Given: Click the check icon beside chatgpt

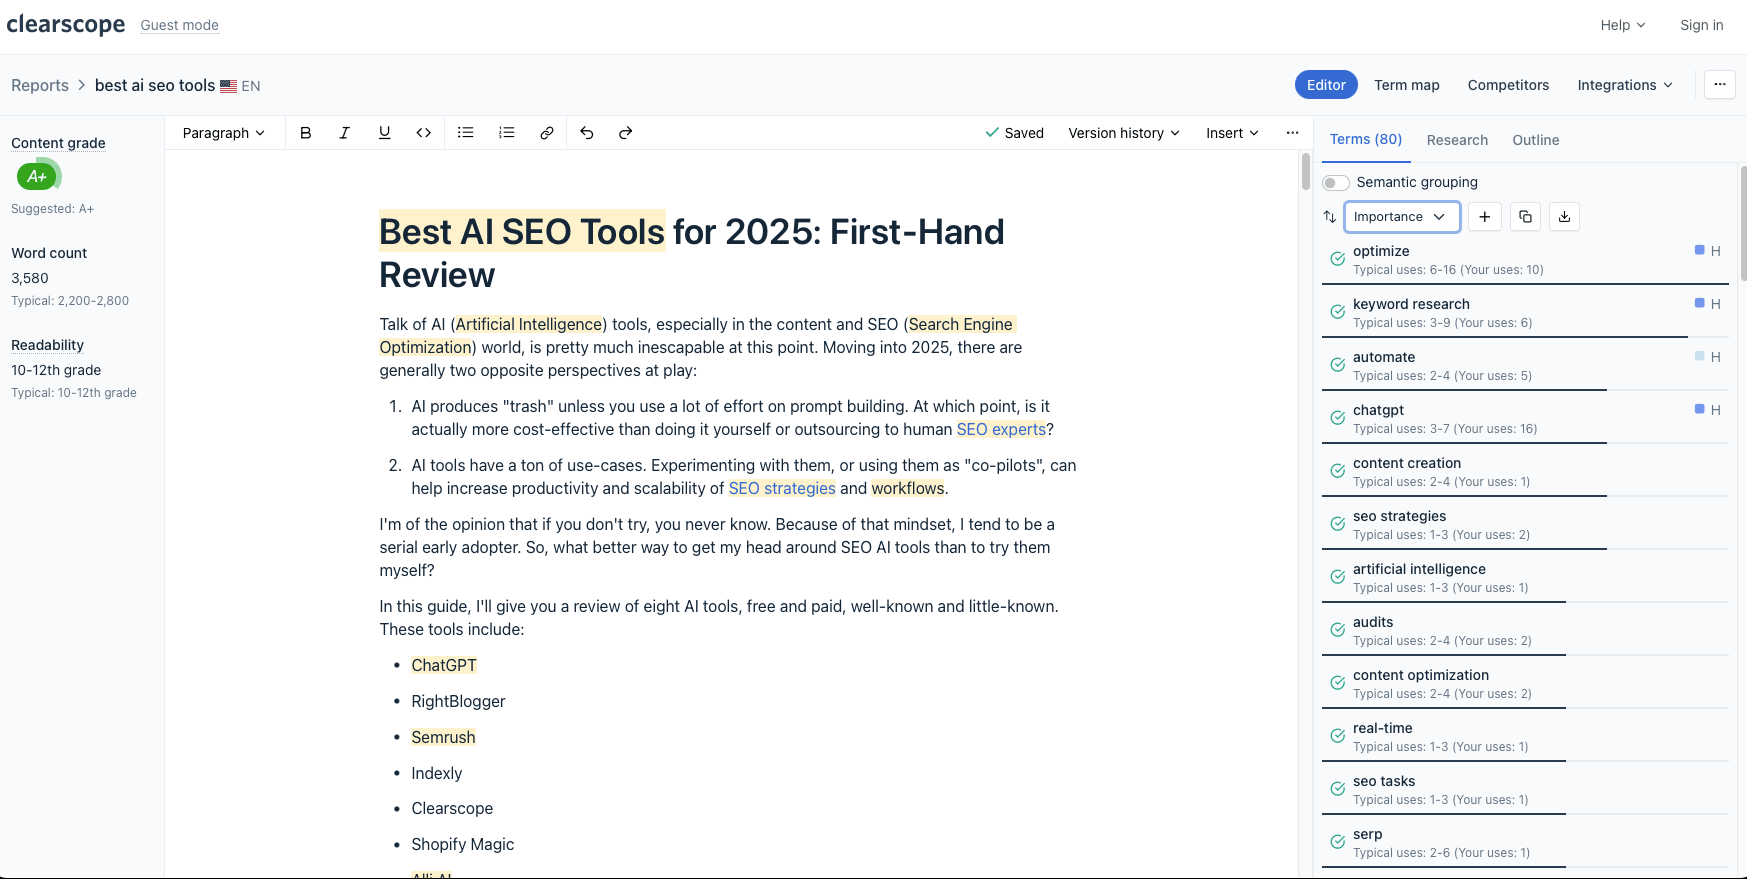Looking at the screenshot, I should click(x=1338, y=418).
